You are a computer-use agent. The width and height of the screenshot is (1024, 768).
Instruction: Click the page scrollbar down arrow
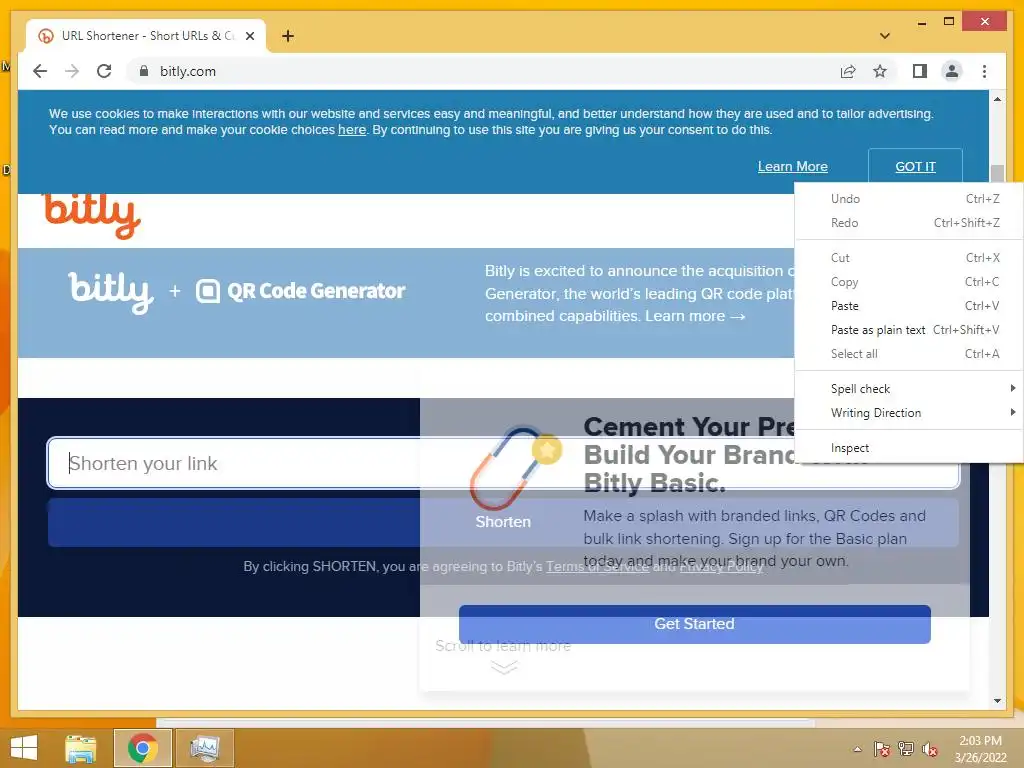click(997, 701)
